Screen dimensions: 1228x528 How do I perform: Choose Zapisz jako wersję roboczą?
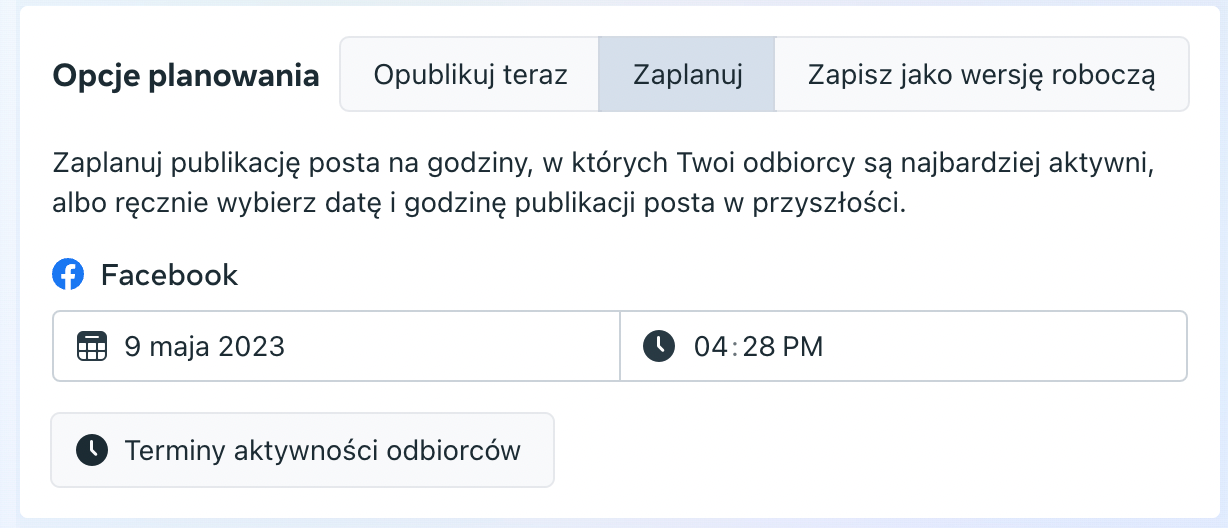(x=981, y=75)
